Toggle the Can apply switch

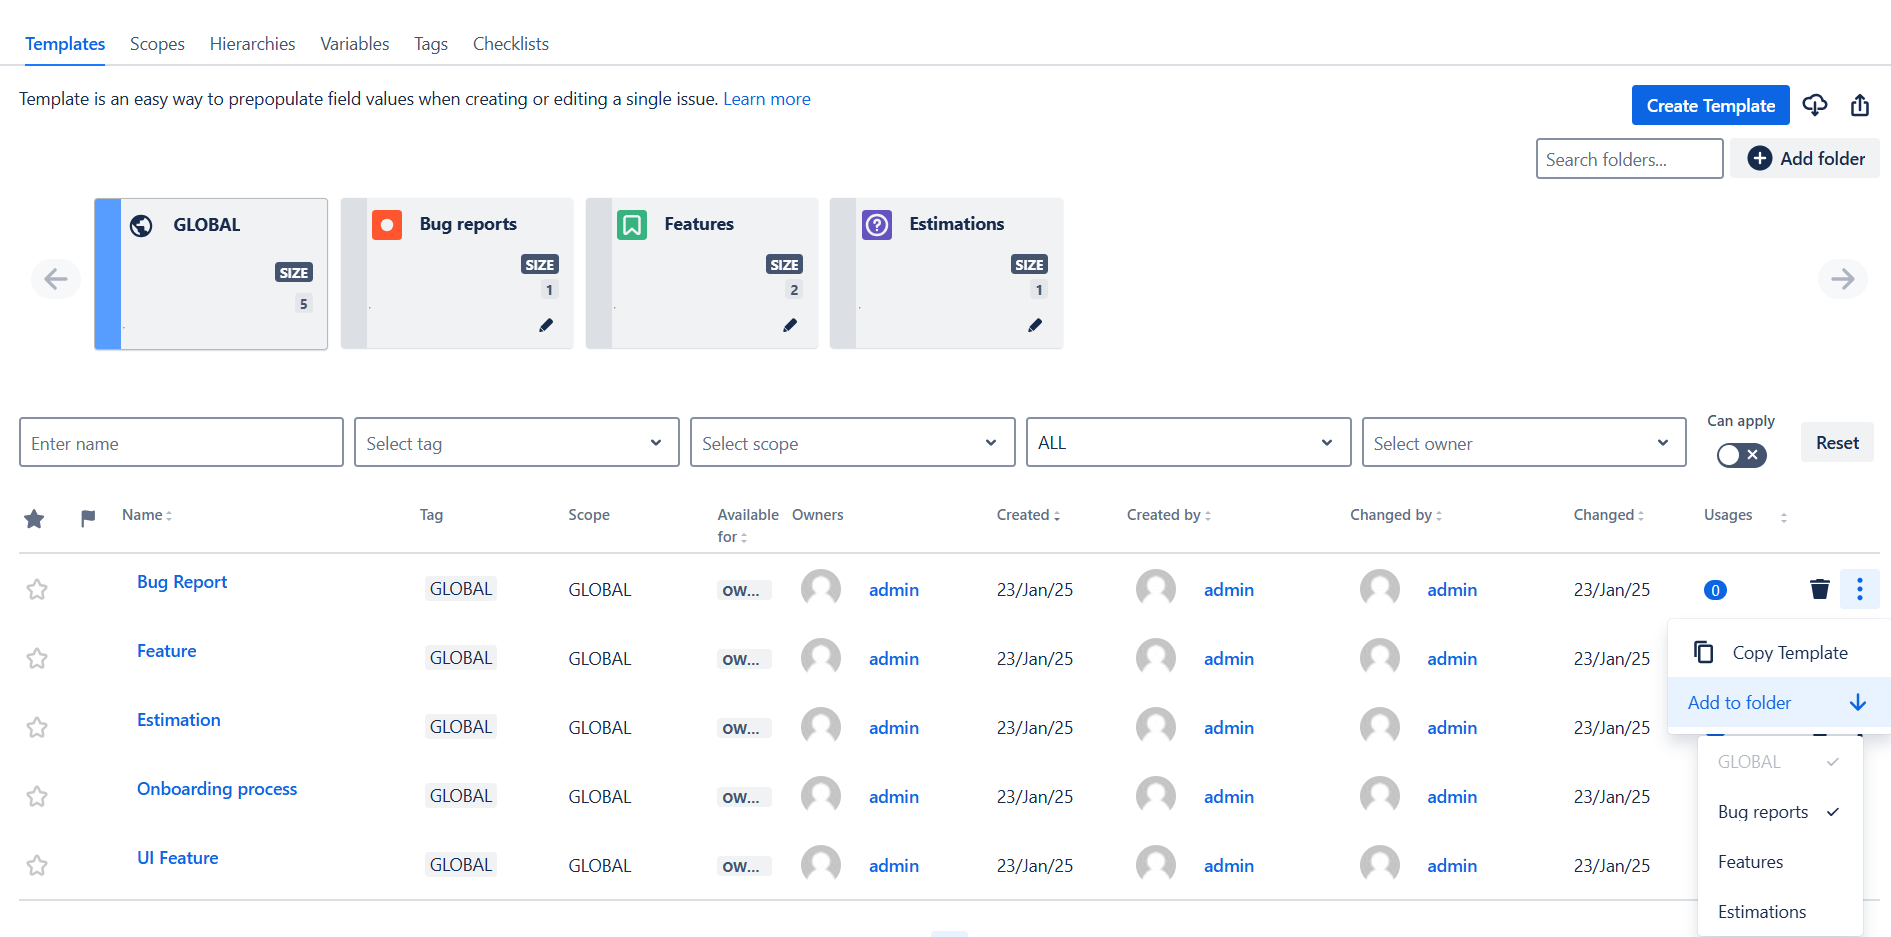point(1741,455)
